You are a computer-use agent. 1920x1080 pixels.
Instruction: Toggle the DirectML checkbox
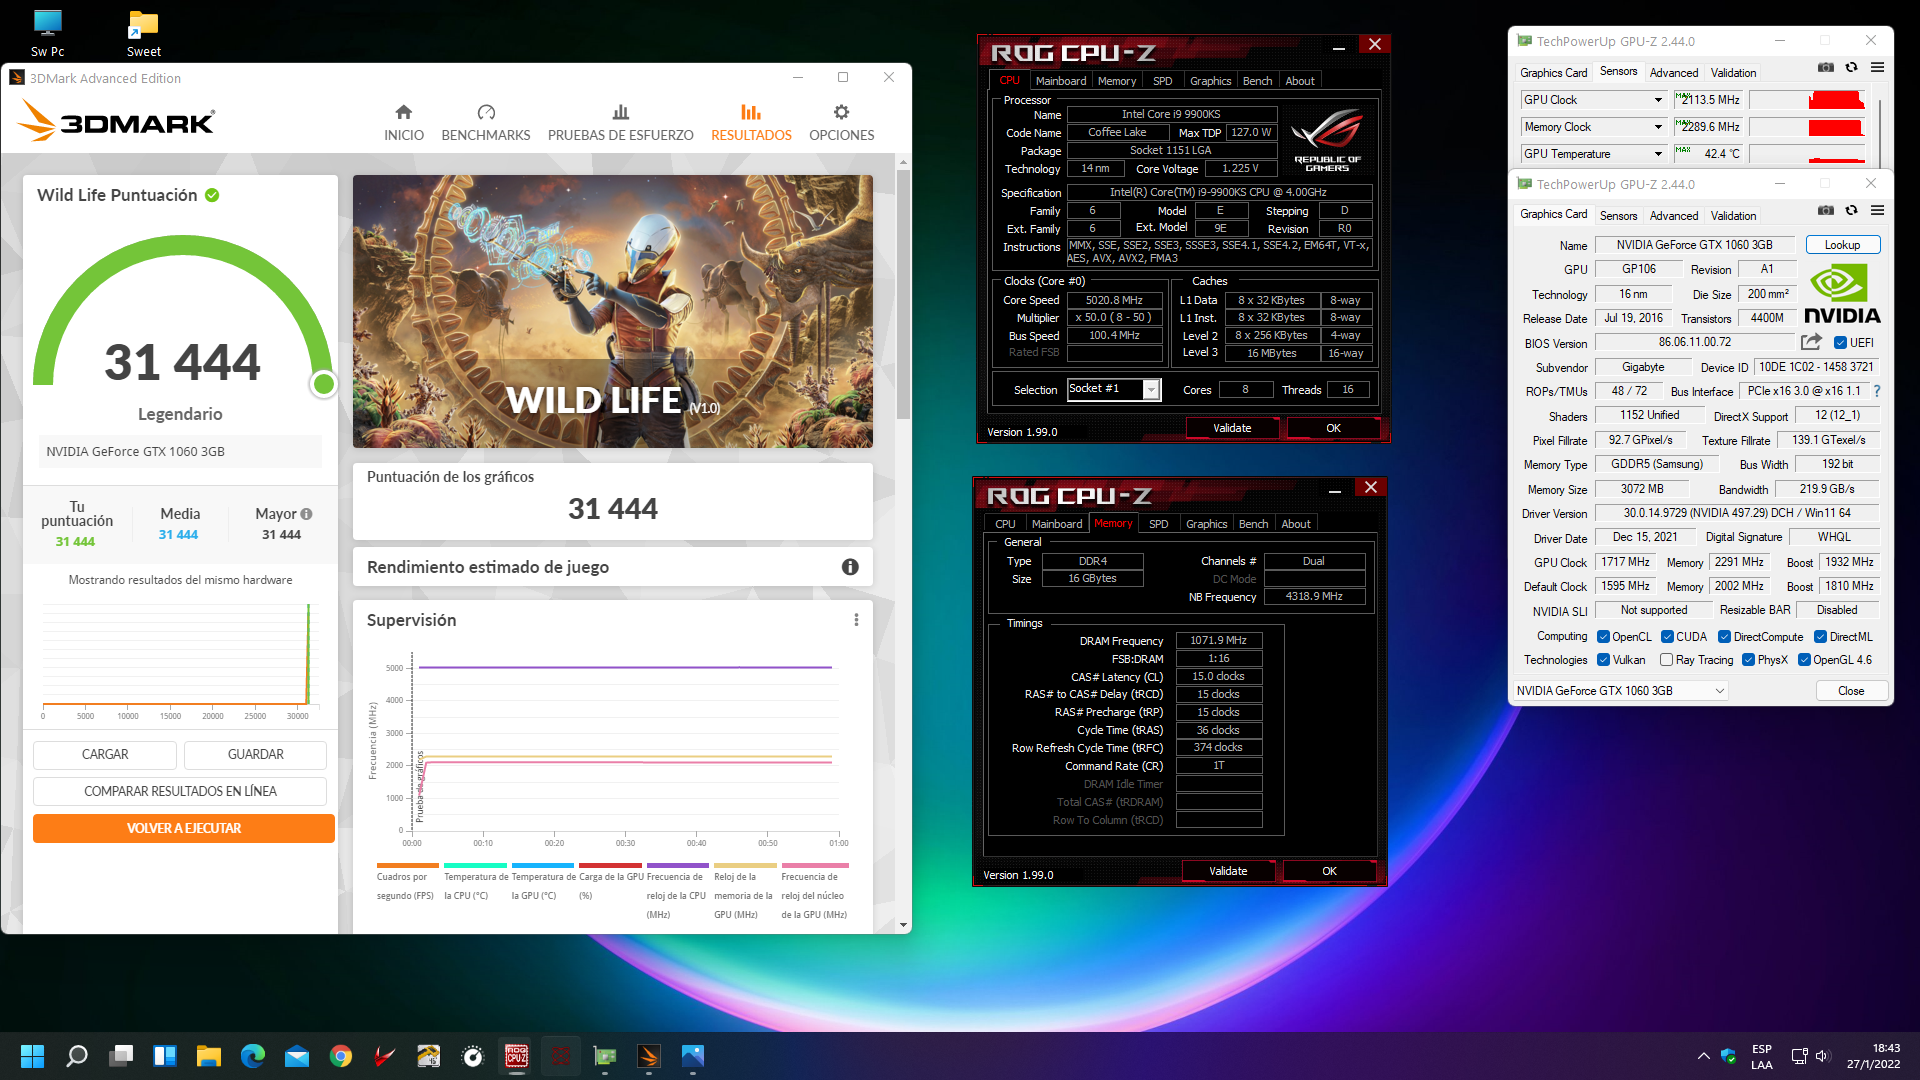pos(1820,637)
